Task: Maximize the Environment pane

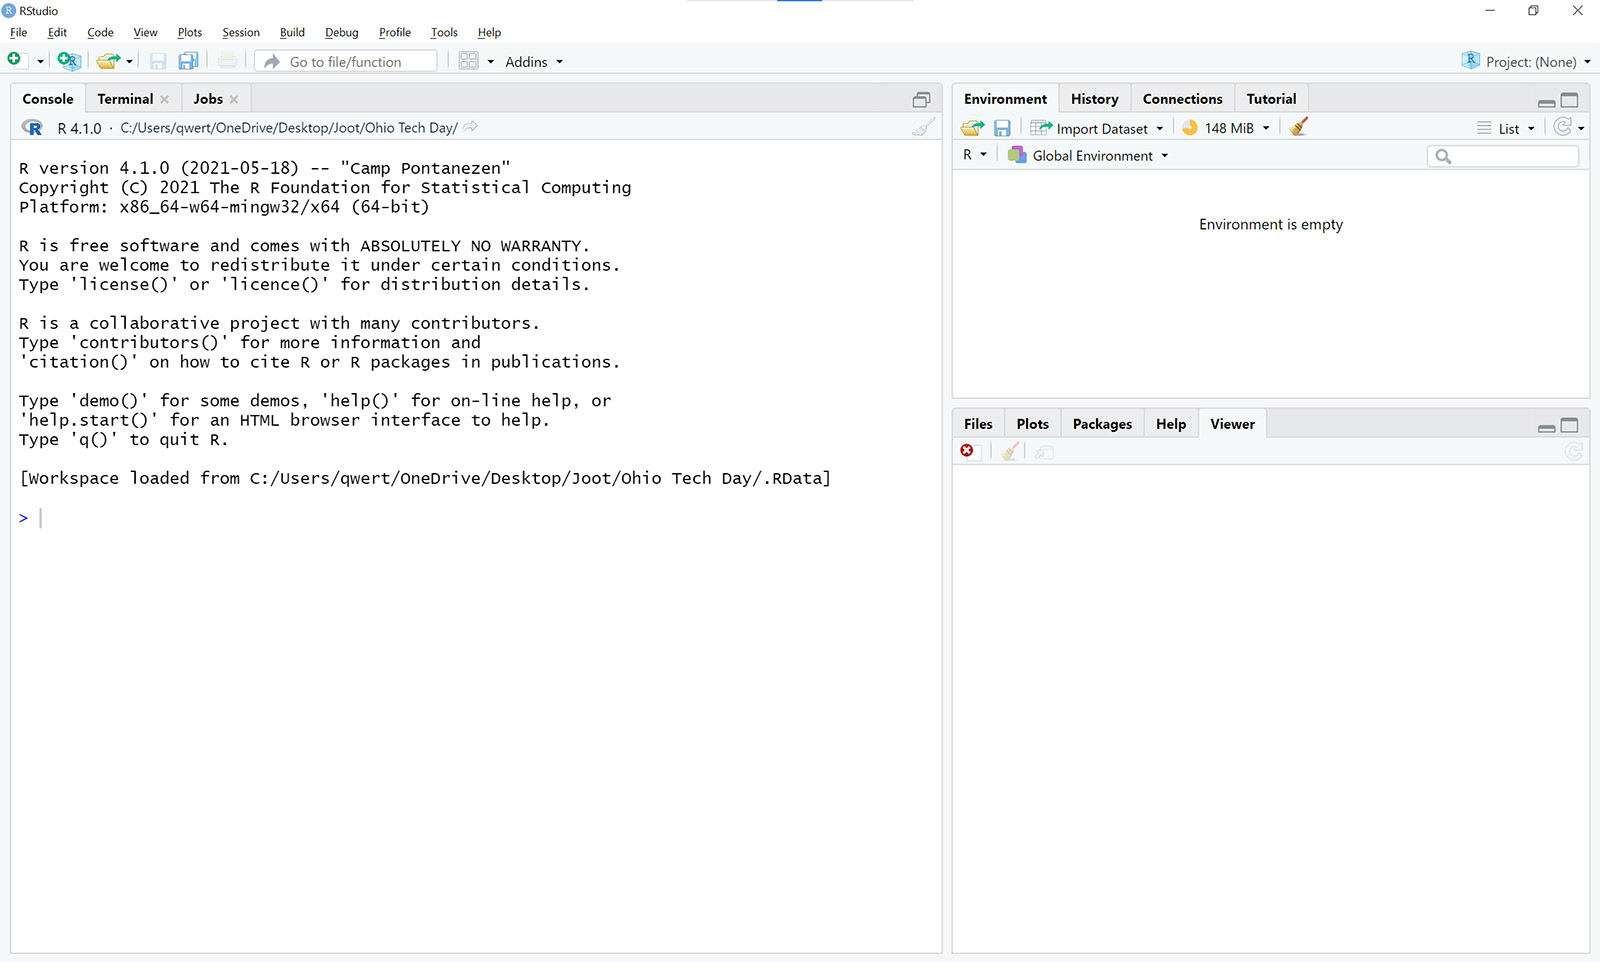Action: click(x=1570, y=100)
